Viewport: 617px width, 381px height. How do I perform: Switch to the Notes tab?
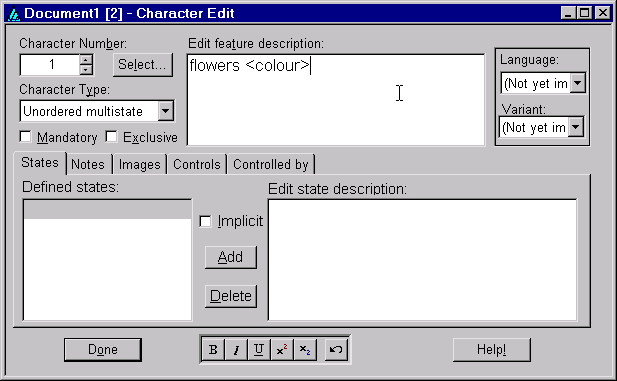point(88,164)
